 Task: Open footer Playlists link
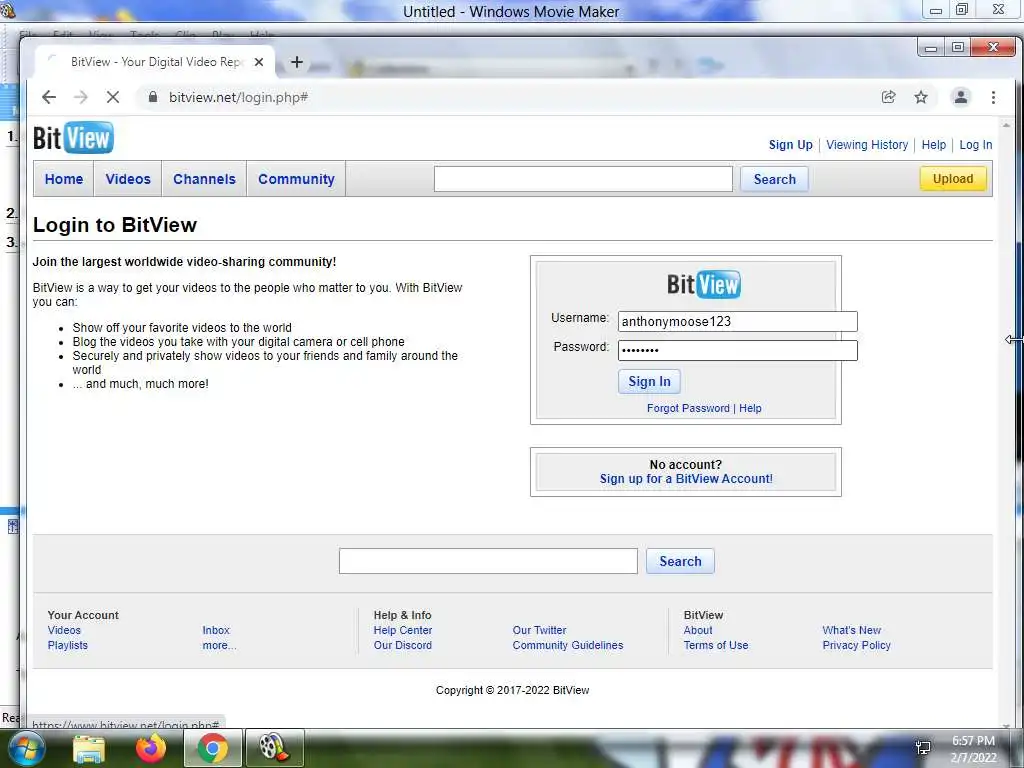pos(67,645)
